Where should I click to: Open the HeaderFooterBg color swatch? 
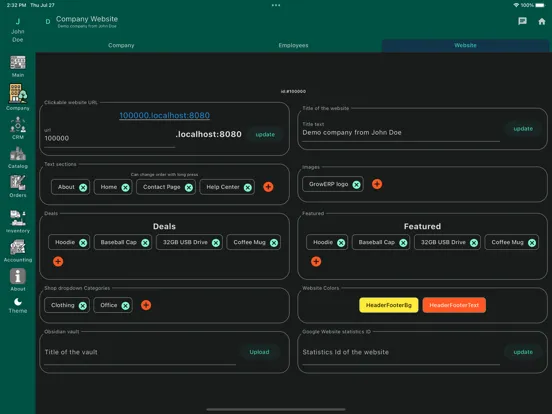tap(389, 305)
